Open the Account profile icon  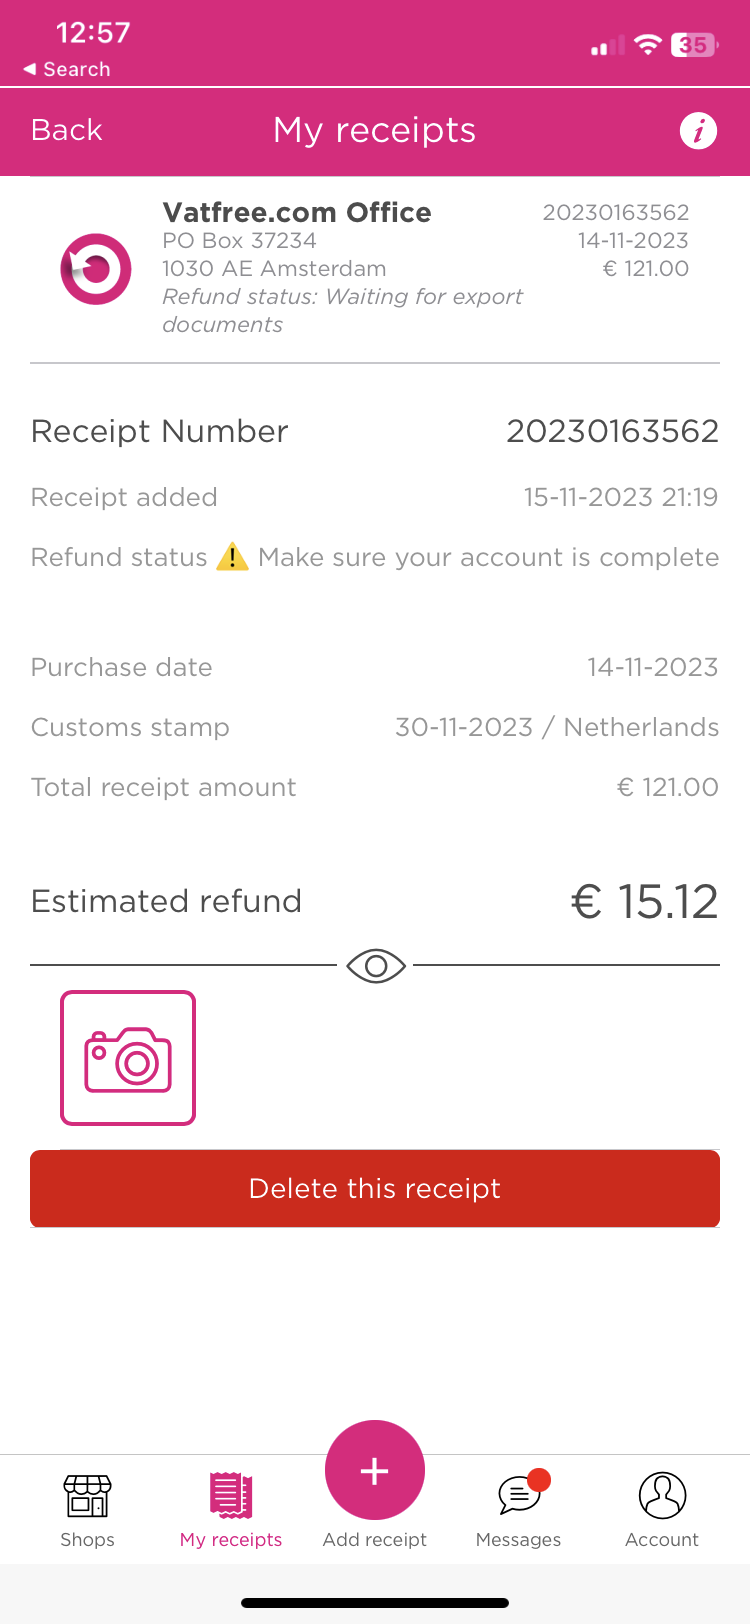(662, 1496)
